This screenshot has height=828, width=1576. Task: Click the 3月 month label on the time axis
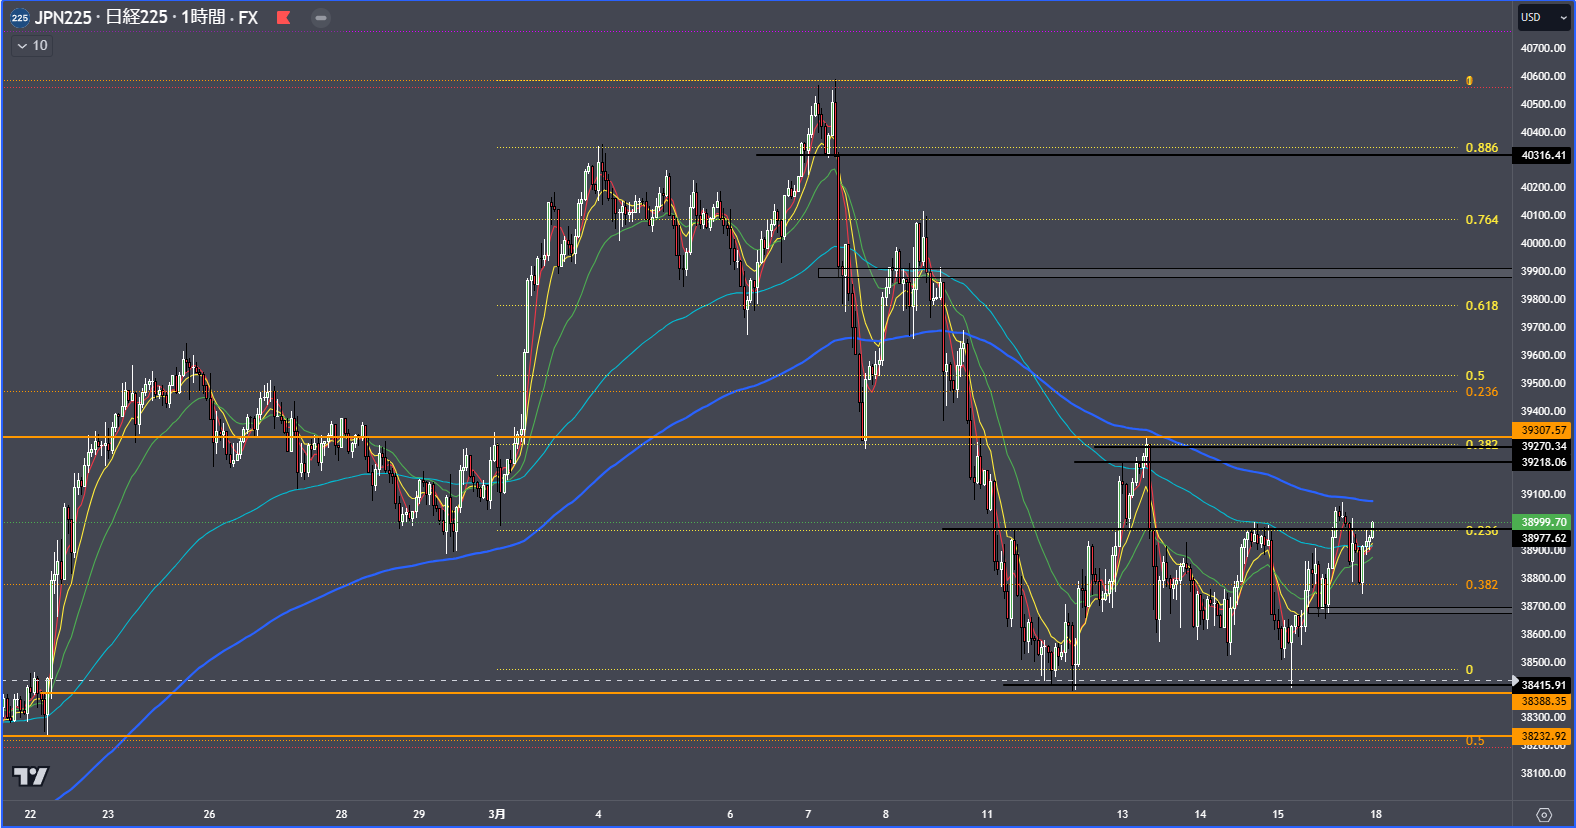click(x=497, y=814)
